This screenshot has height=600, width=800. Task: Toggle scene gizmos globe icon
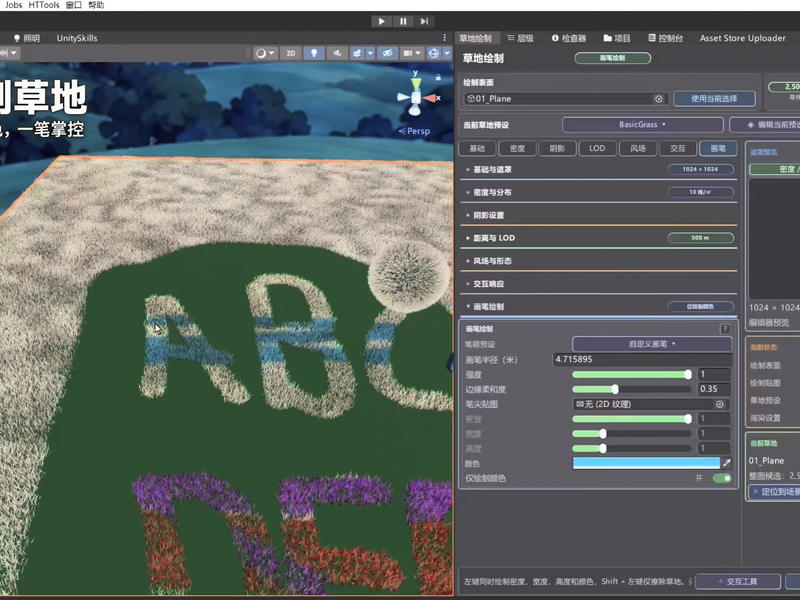pyautogui.click(x=434, y=53)
